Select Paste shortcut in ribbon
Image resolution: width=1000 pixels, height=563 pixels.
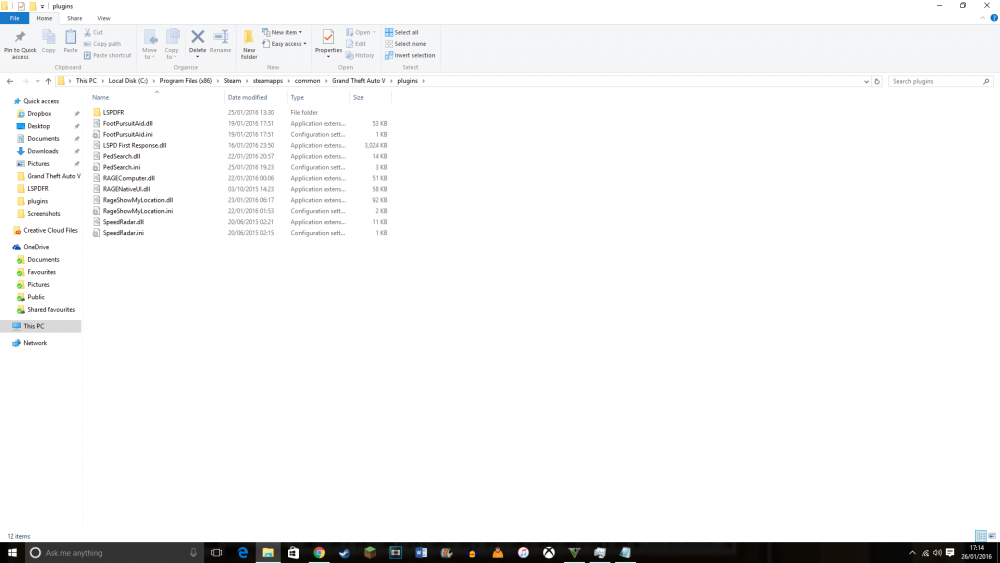107,55
